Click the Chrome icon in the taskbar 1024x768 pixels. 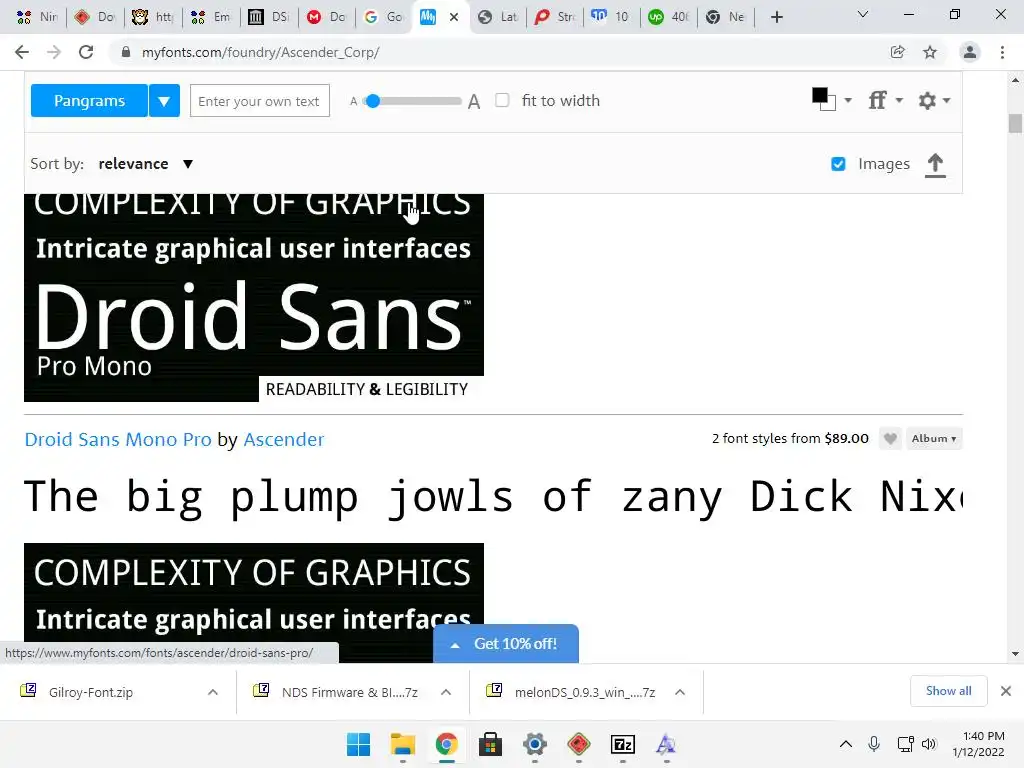coord(447,744)
